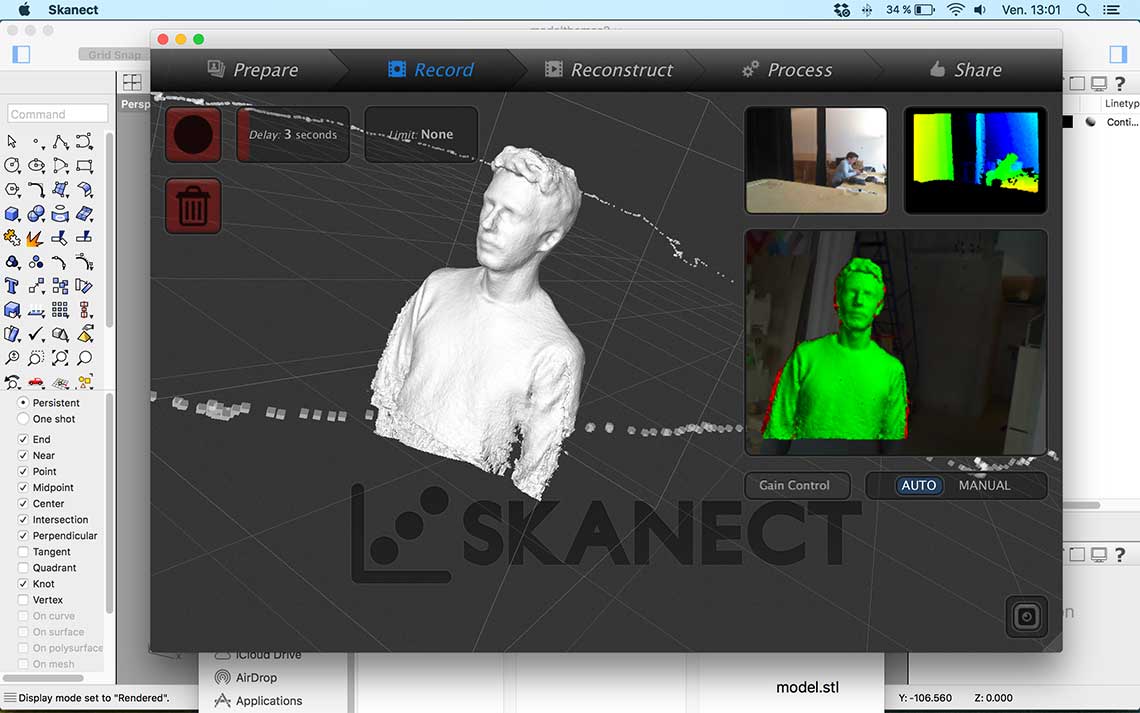
Task: Click the red car Shade icon
Action: (x=36, y=382)
